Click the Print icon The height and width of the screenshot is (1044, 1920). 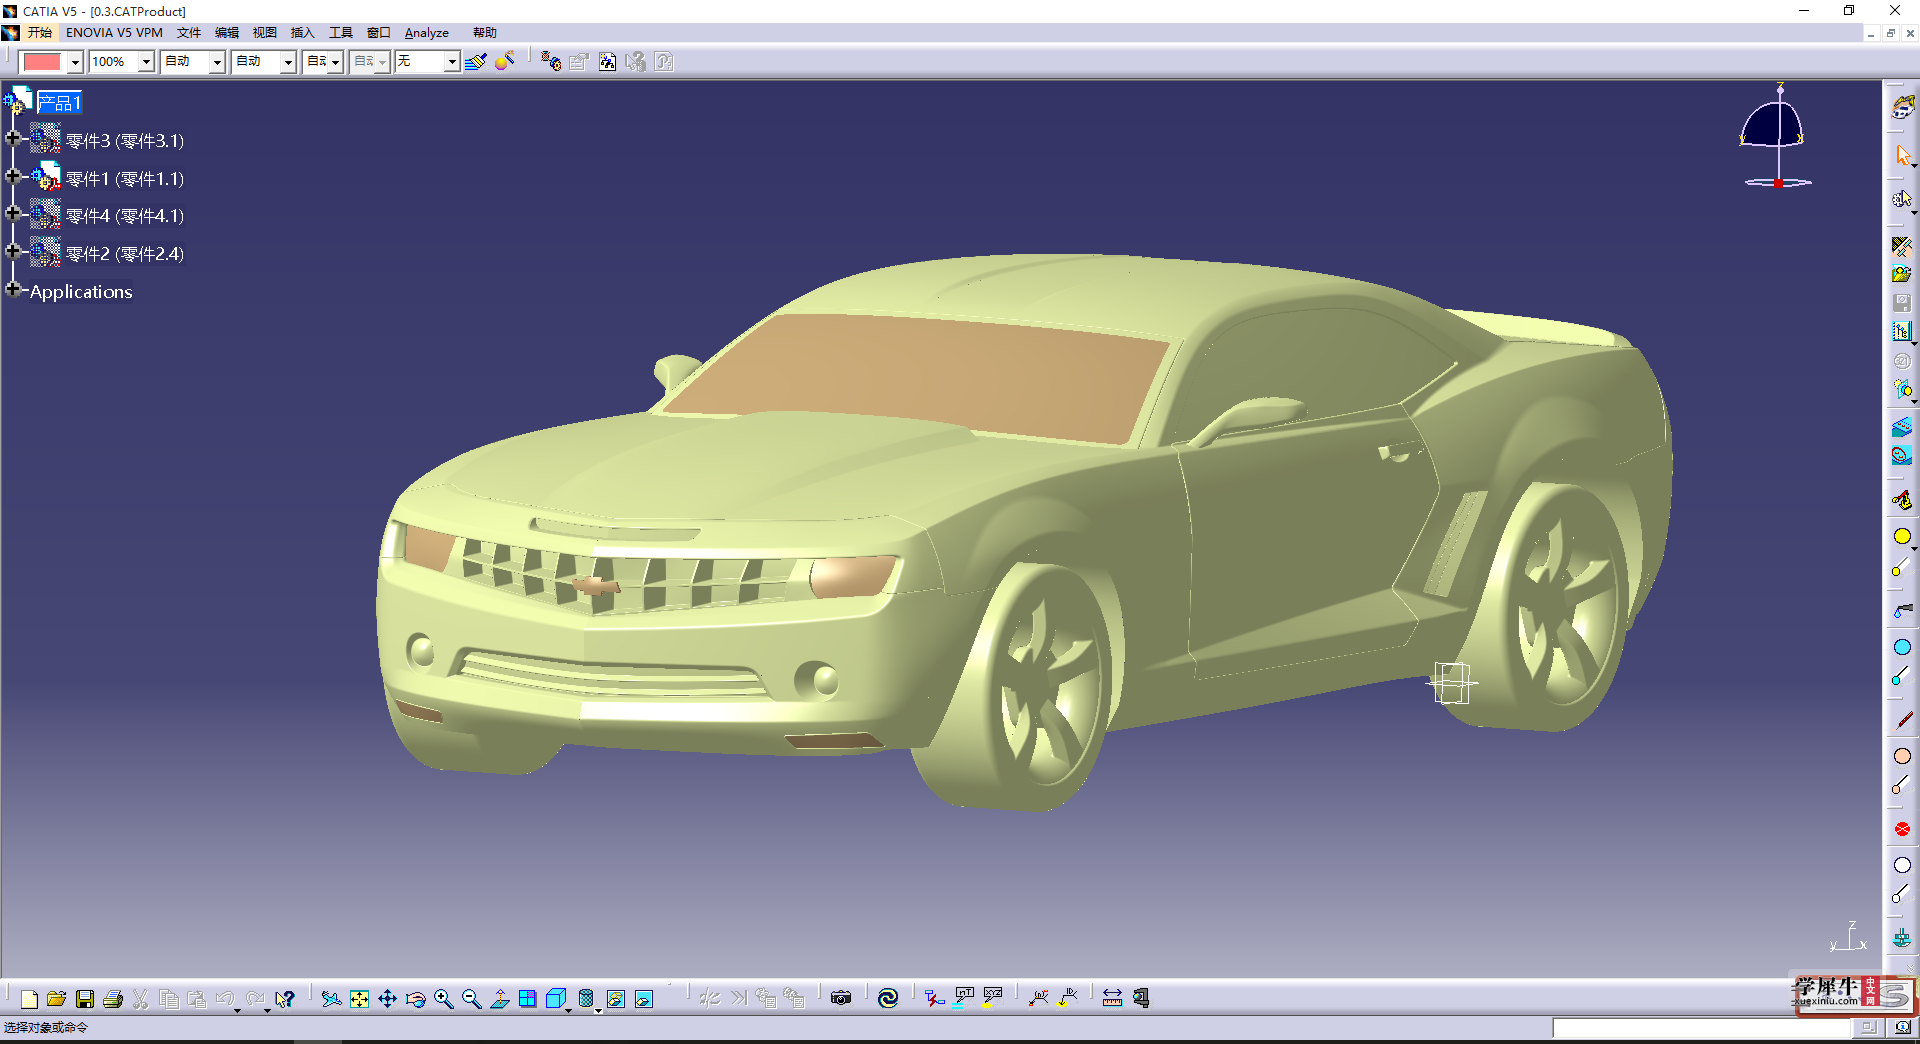[x=113, y=998]
